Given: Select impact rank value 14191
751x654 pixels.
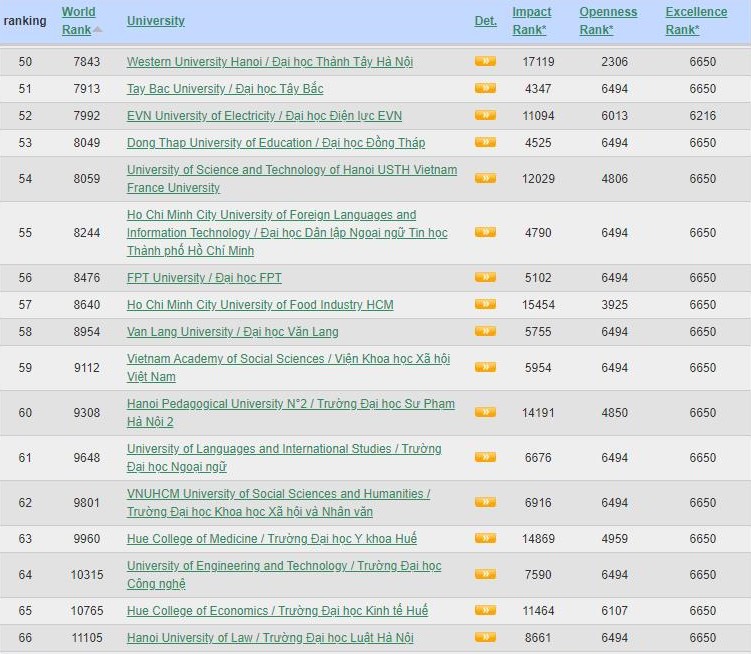Looking at the screenshot, I should (538, 413).
